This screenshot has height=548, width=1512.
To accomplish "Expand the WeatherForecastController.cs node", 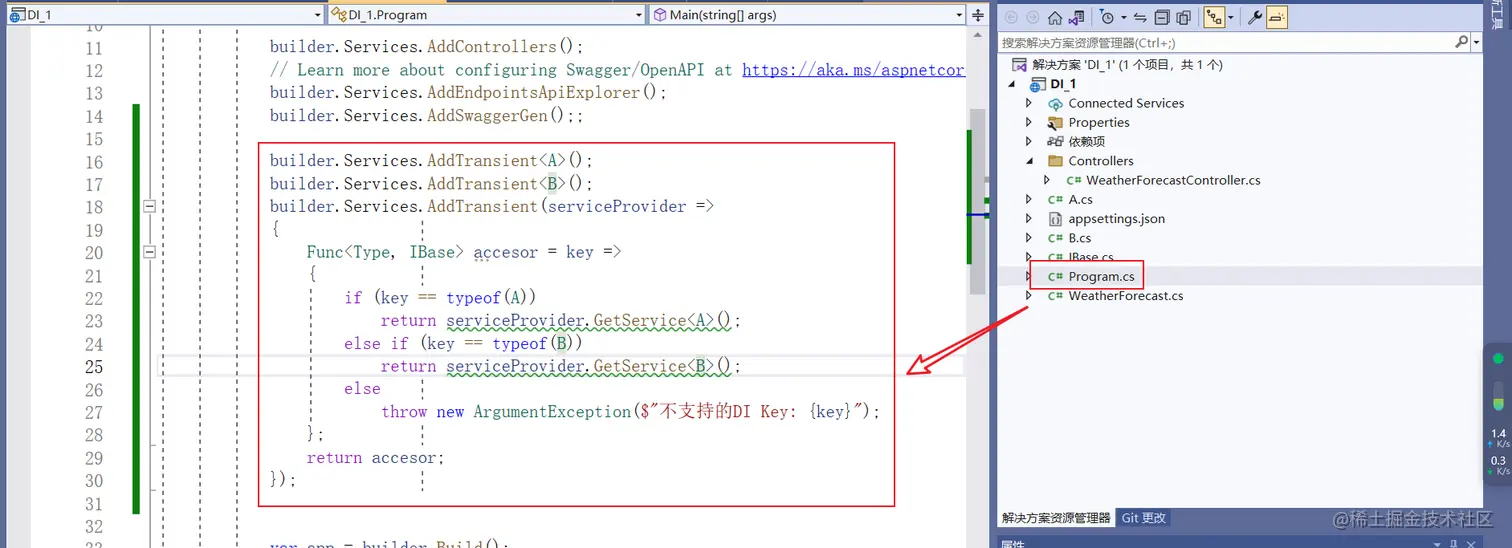I will [1047, 180].
